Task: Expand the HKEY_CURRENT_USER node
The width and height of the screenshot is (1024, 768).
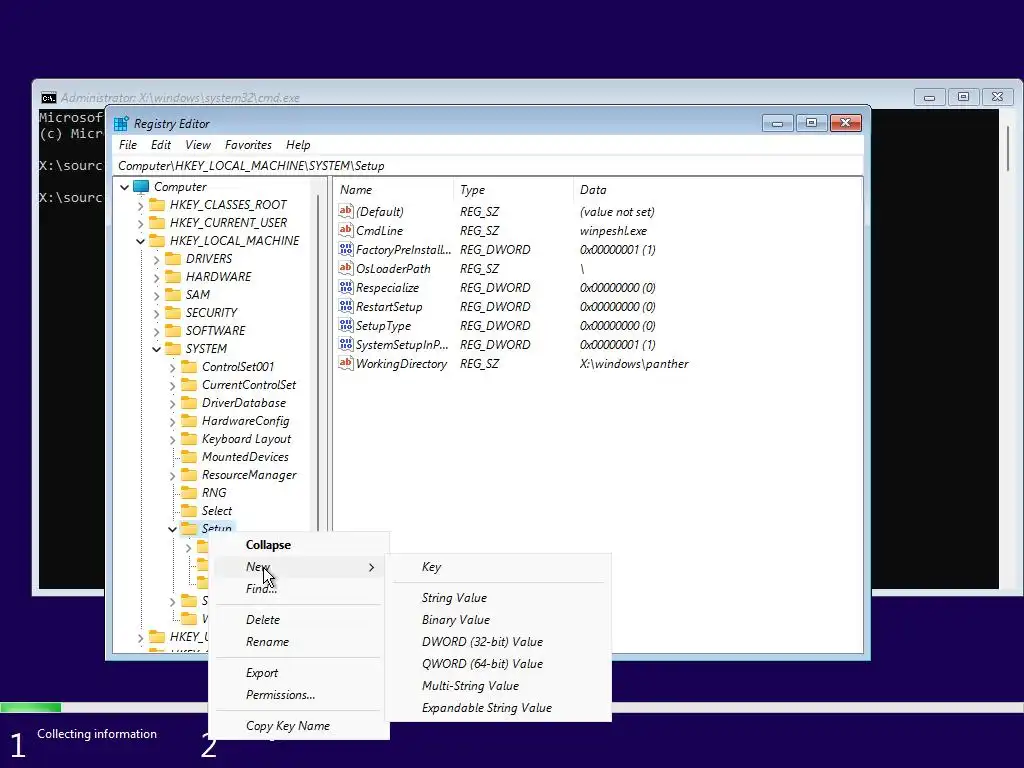Action: coord(140,223)
